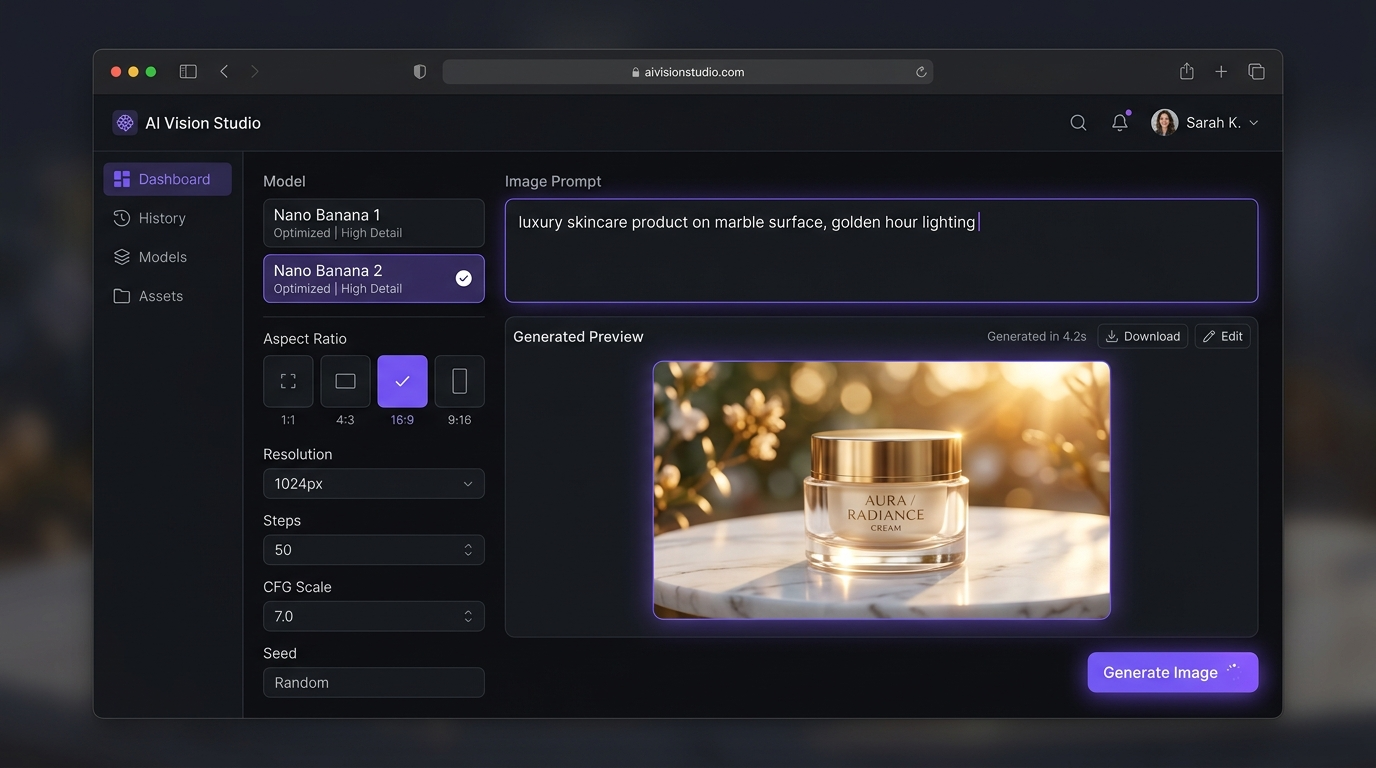Click the new tab plus icon

coord(1221,72)
